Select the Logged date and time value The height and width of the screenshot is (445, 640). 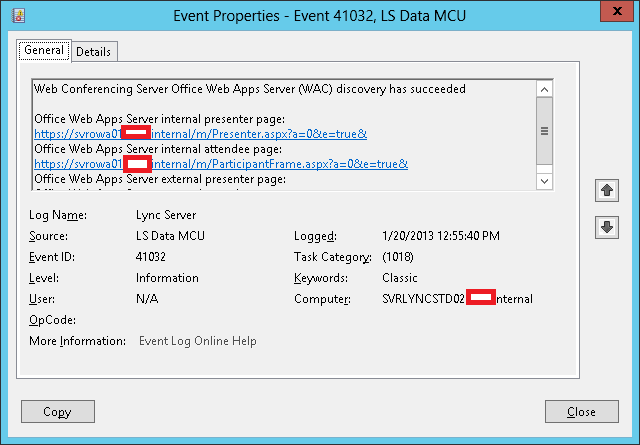(441, 236)
